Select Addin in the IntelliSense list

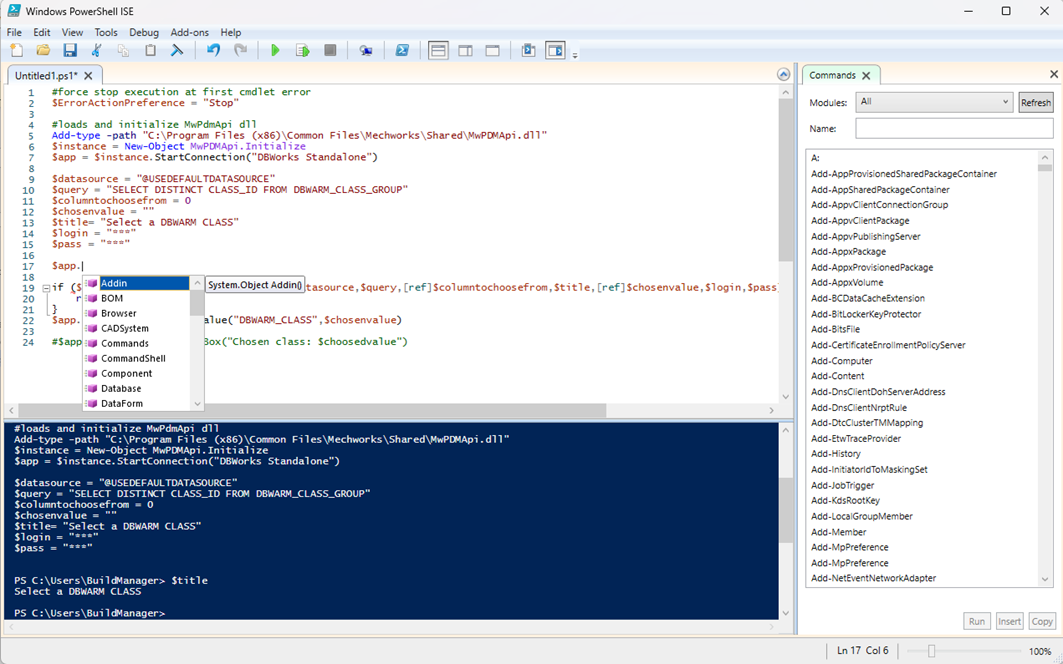pyautogui.click(x=136, y=284)
